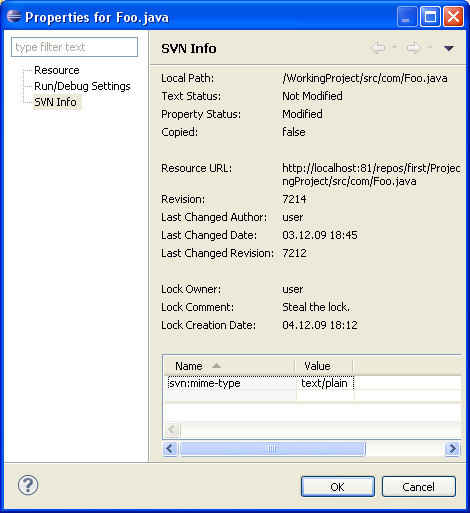Click the forward navigation arrow icon
The image size is (470, 513).
pos(414,48)
